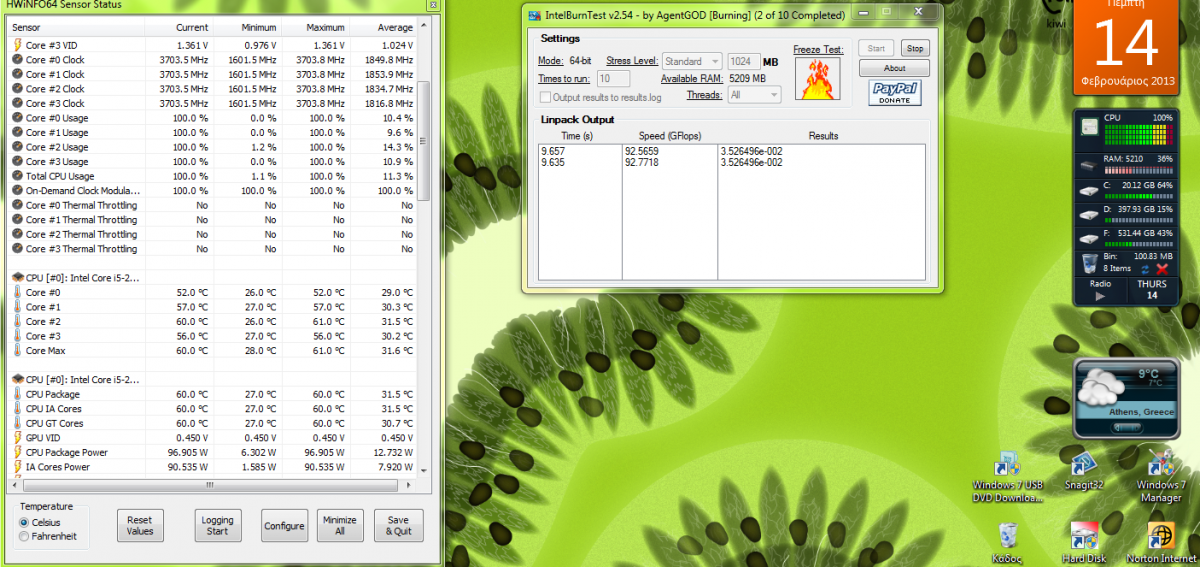Click the Current column header
Screen dimensions: 1200x567
tap(178, 28)
